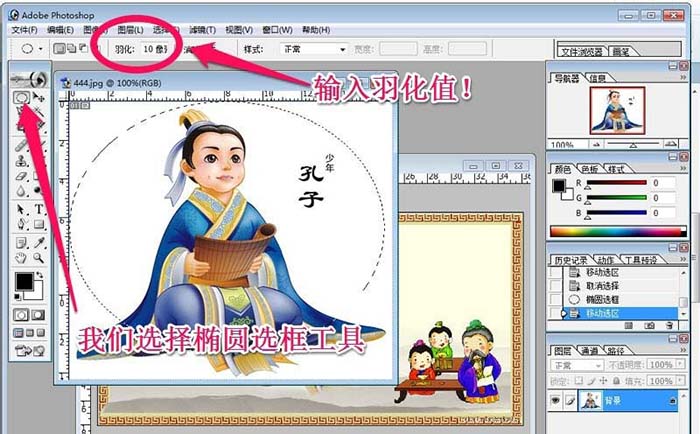
Task: Switch to full screen mode with menu bar
Action: click(x=29, y=333)
